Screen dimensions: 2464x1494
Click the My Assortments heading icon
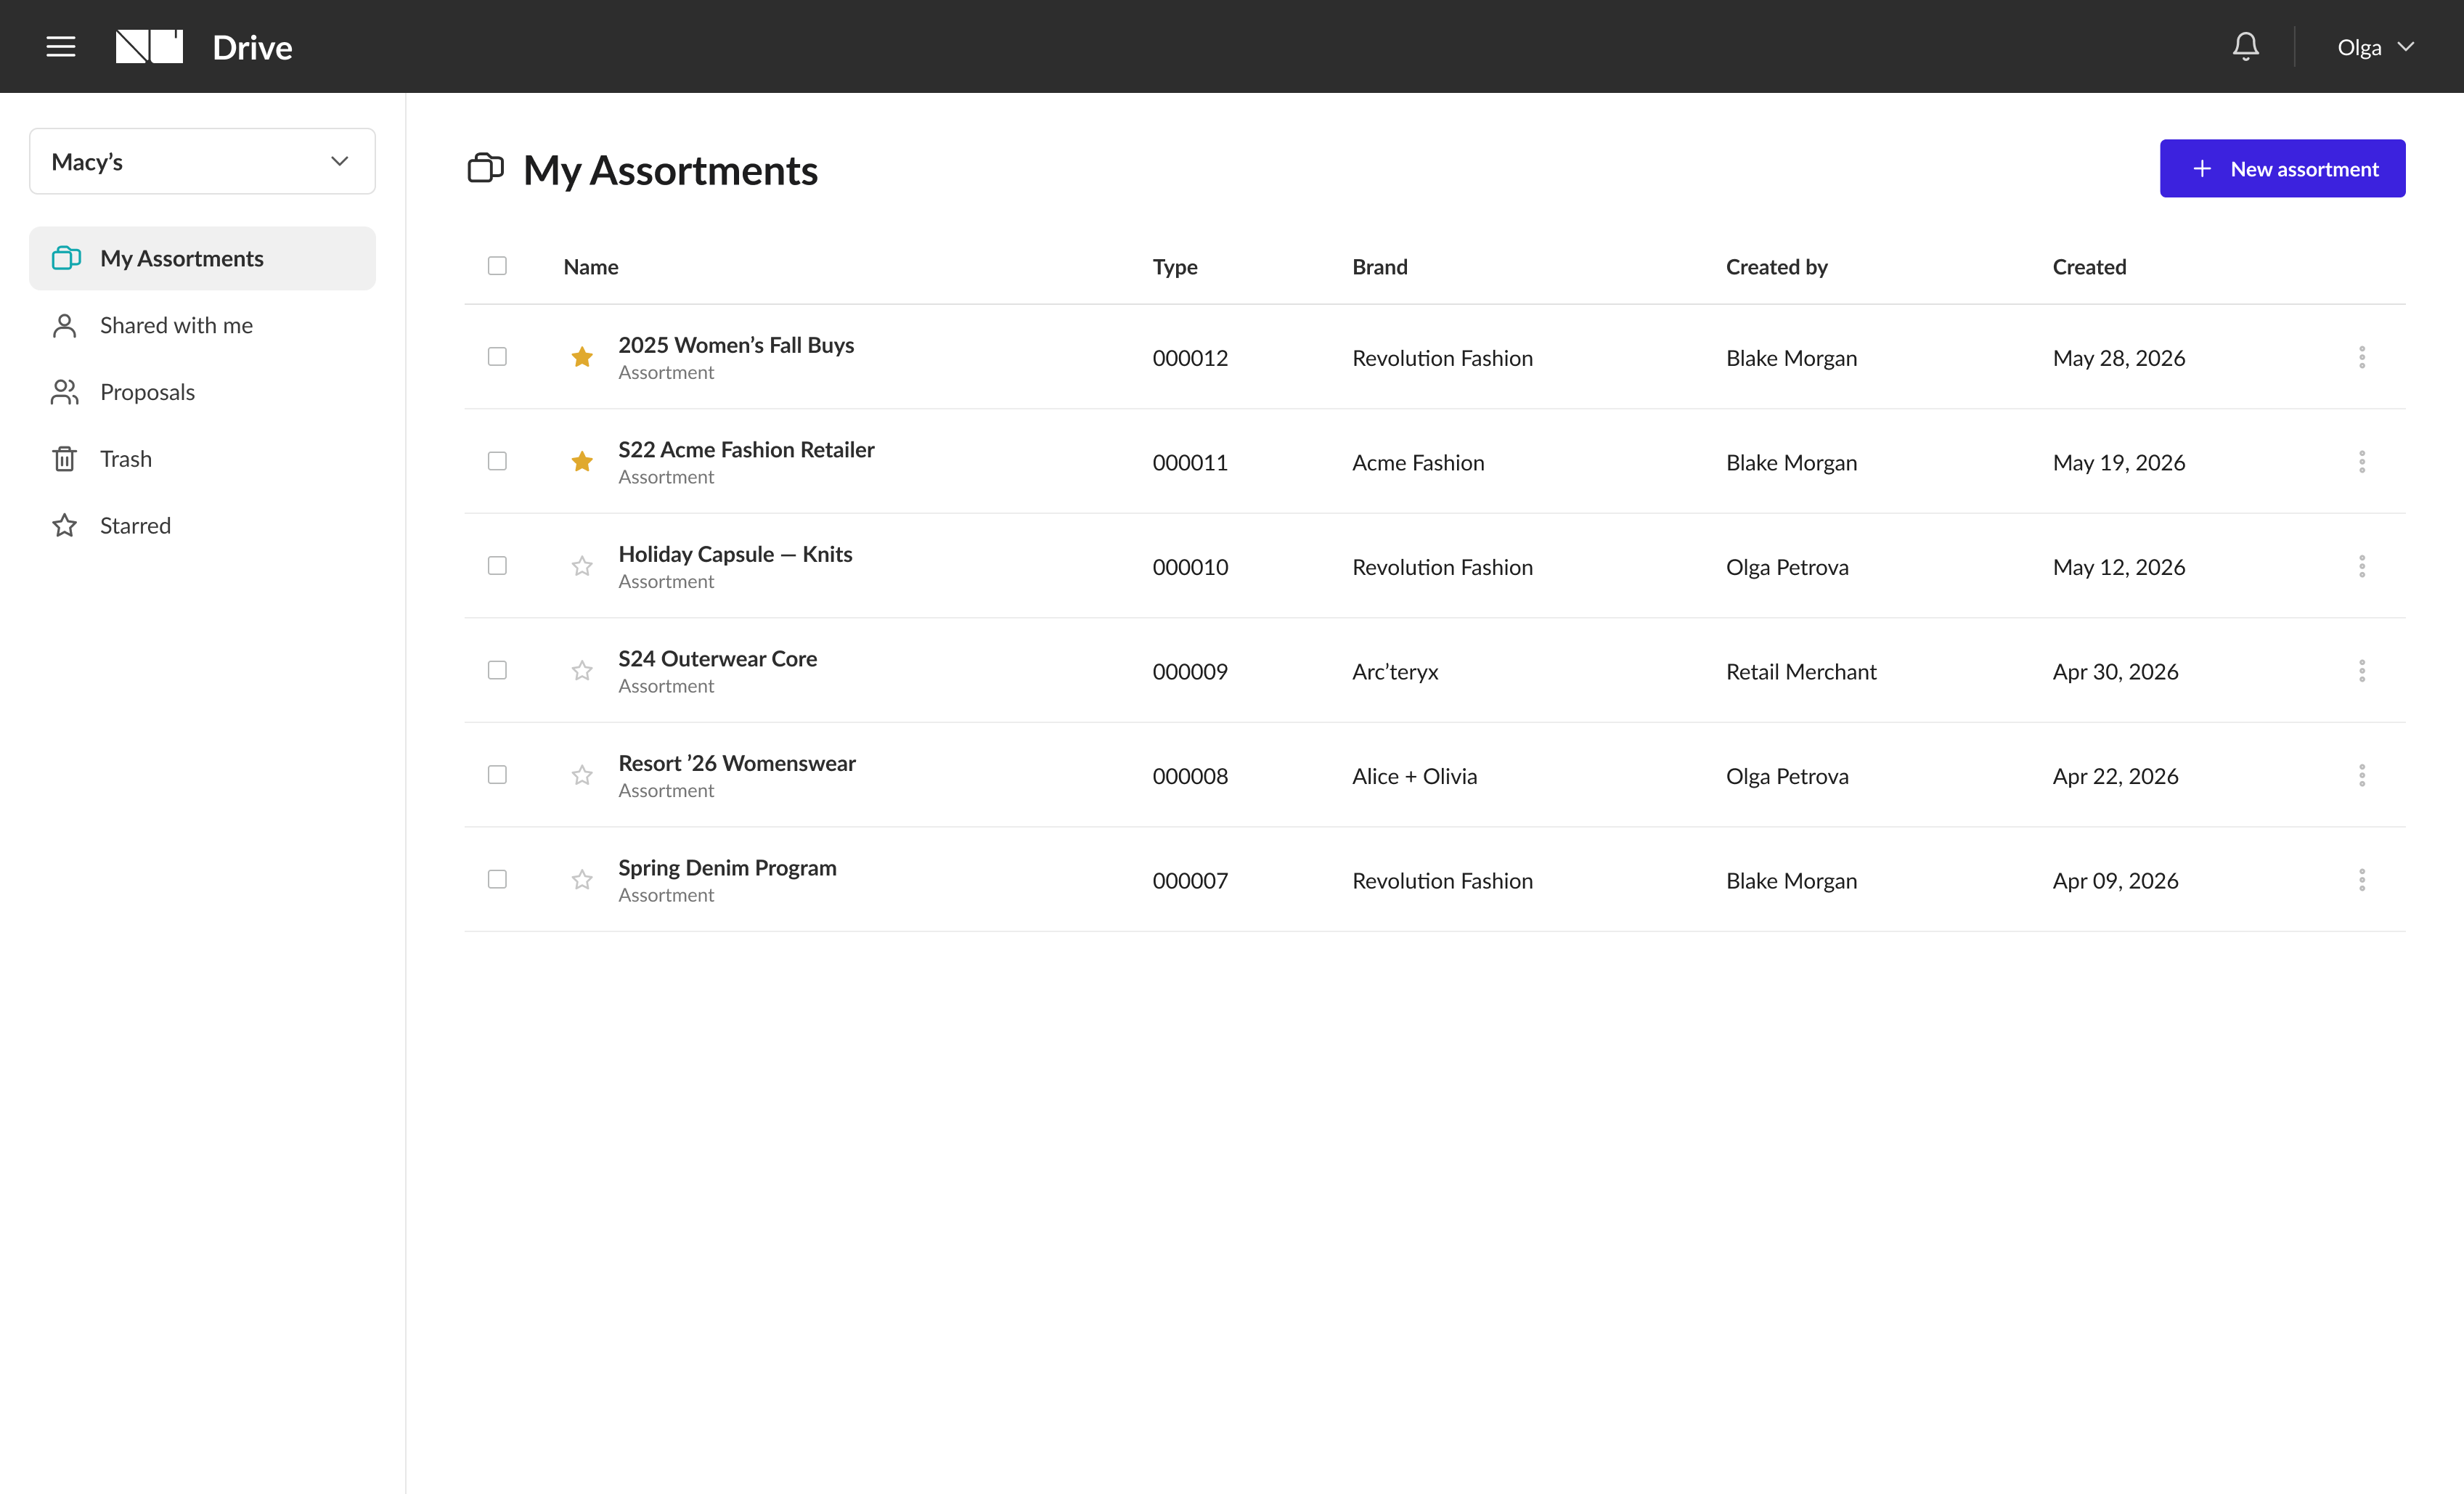485,168
